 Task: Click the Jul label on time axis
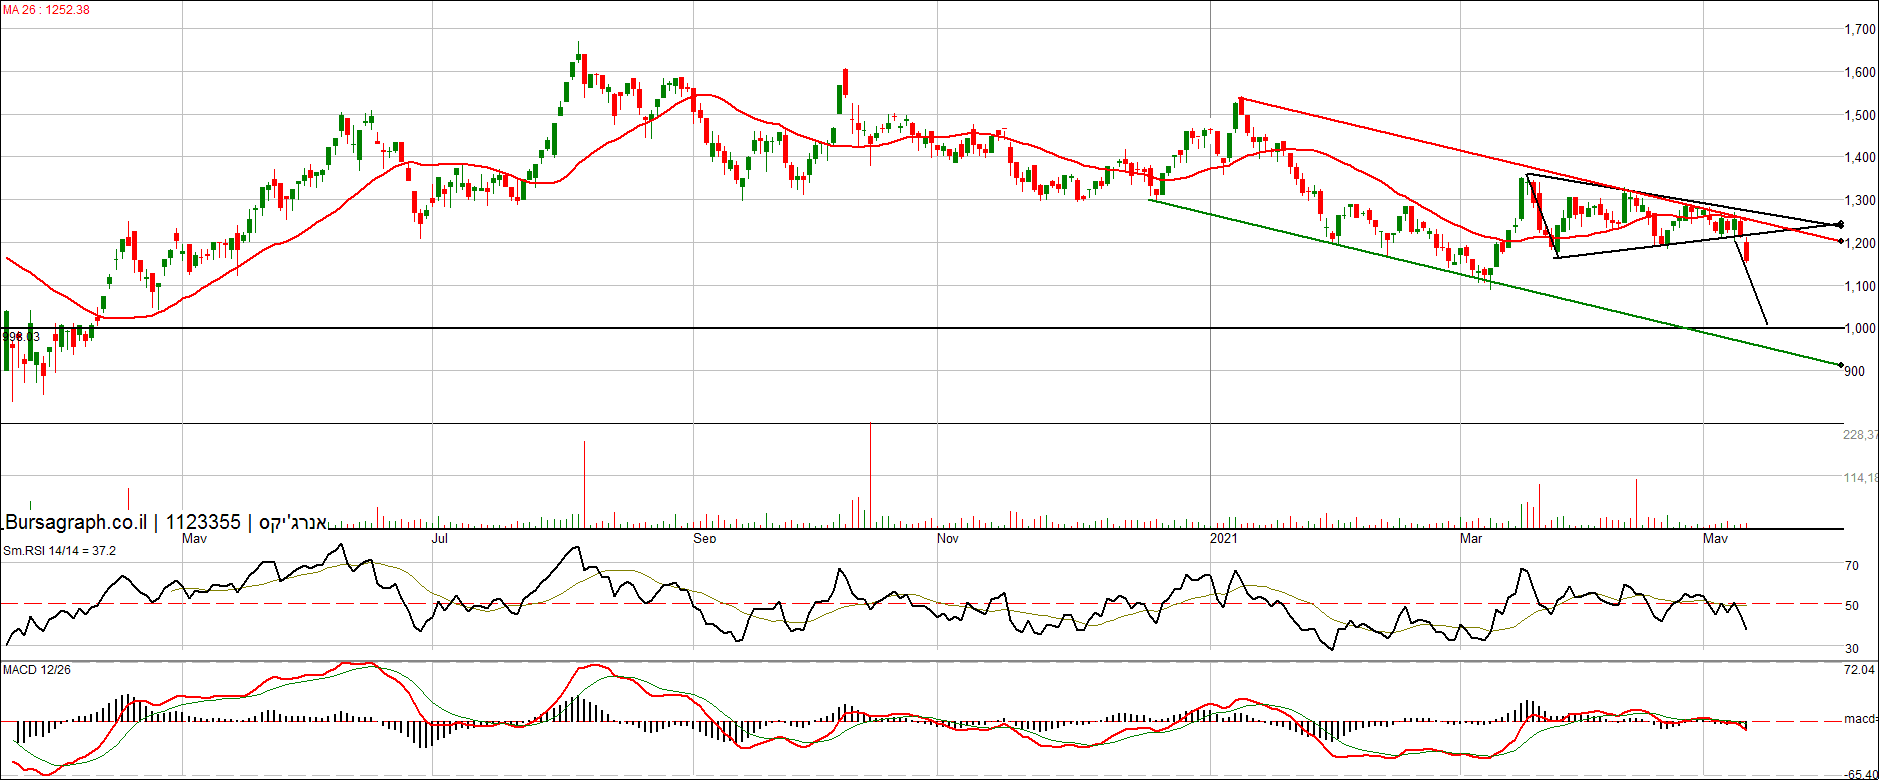click(439, 539)
